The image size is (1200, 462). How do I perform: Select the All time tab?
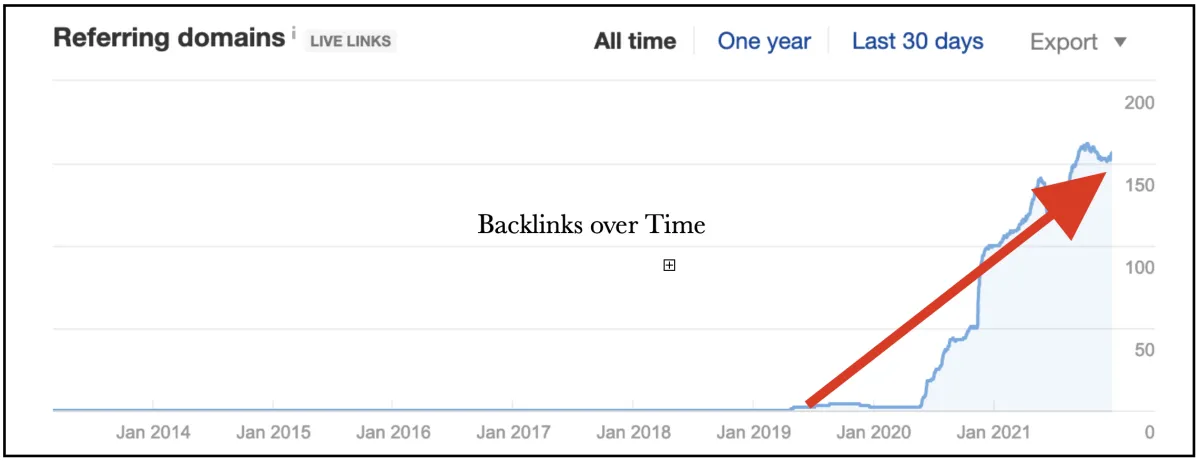[635, 41]
